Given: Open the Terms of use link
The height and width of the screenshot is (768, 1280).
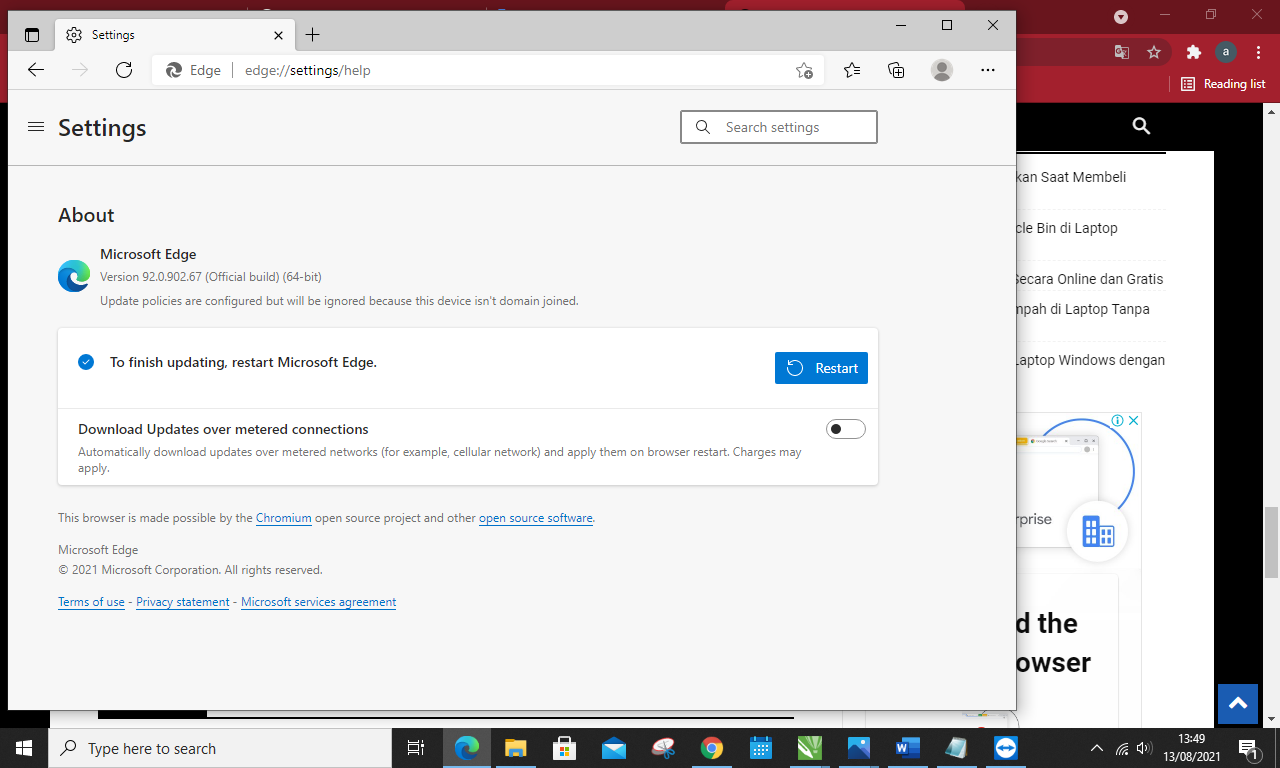Looking at the screenshot, I should pyautogui.click(x=91, y=602).
